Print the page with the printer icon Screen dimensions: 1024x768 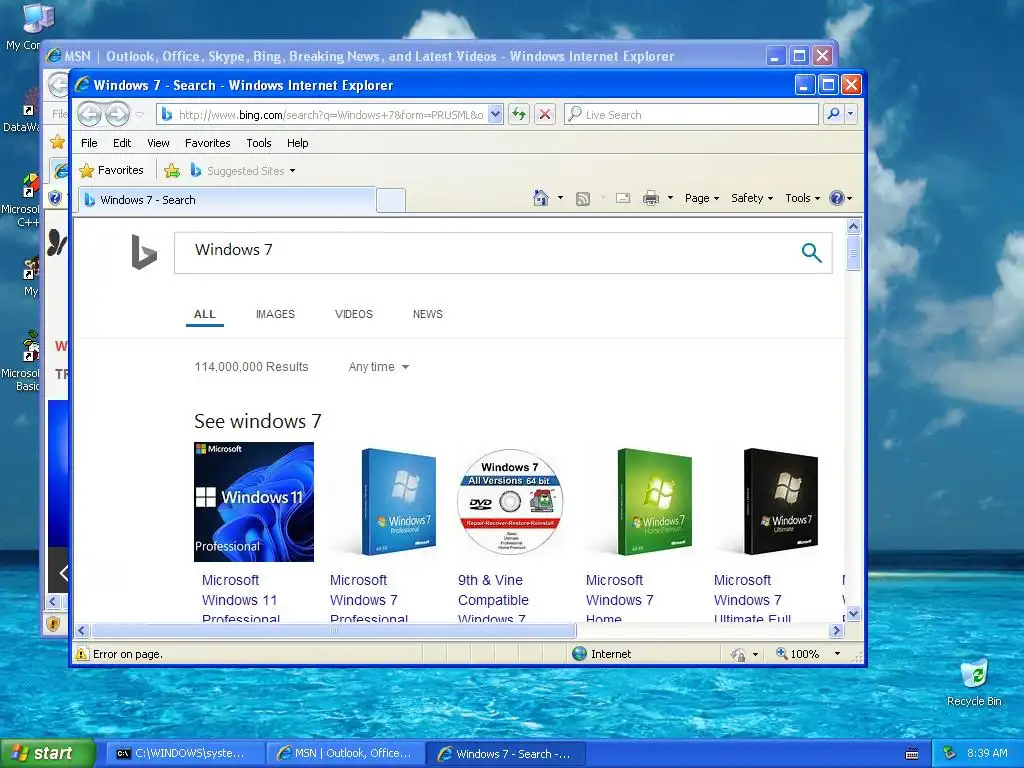651,198
